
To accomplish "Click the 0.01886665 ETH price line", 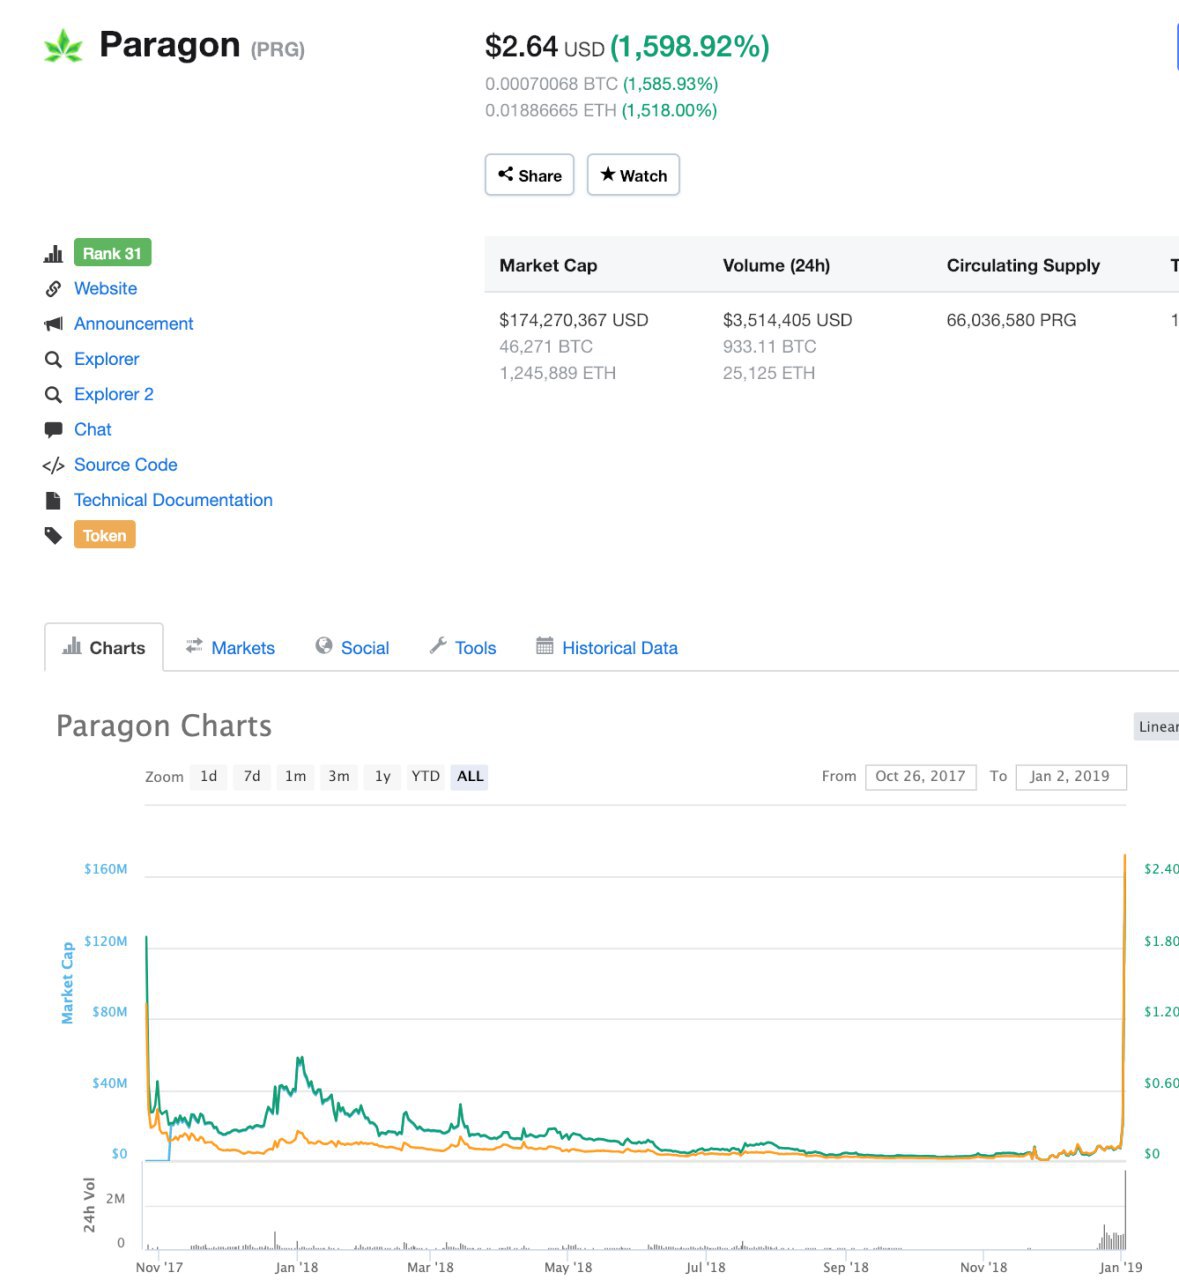I will tap(601, 111).
